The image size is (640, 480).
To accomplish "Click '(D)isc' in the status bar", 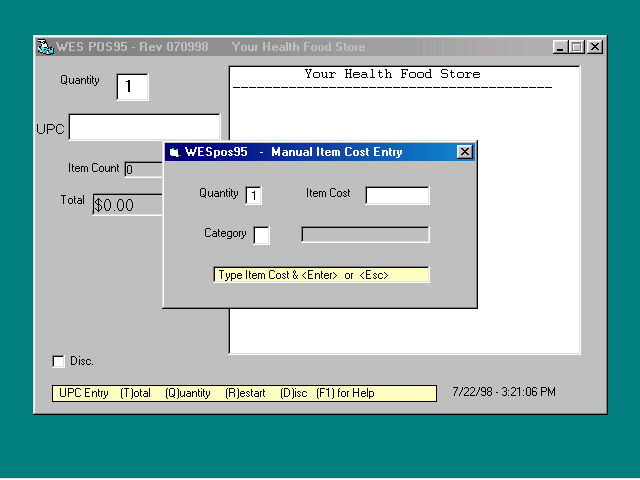I will pos(293,393).
